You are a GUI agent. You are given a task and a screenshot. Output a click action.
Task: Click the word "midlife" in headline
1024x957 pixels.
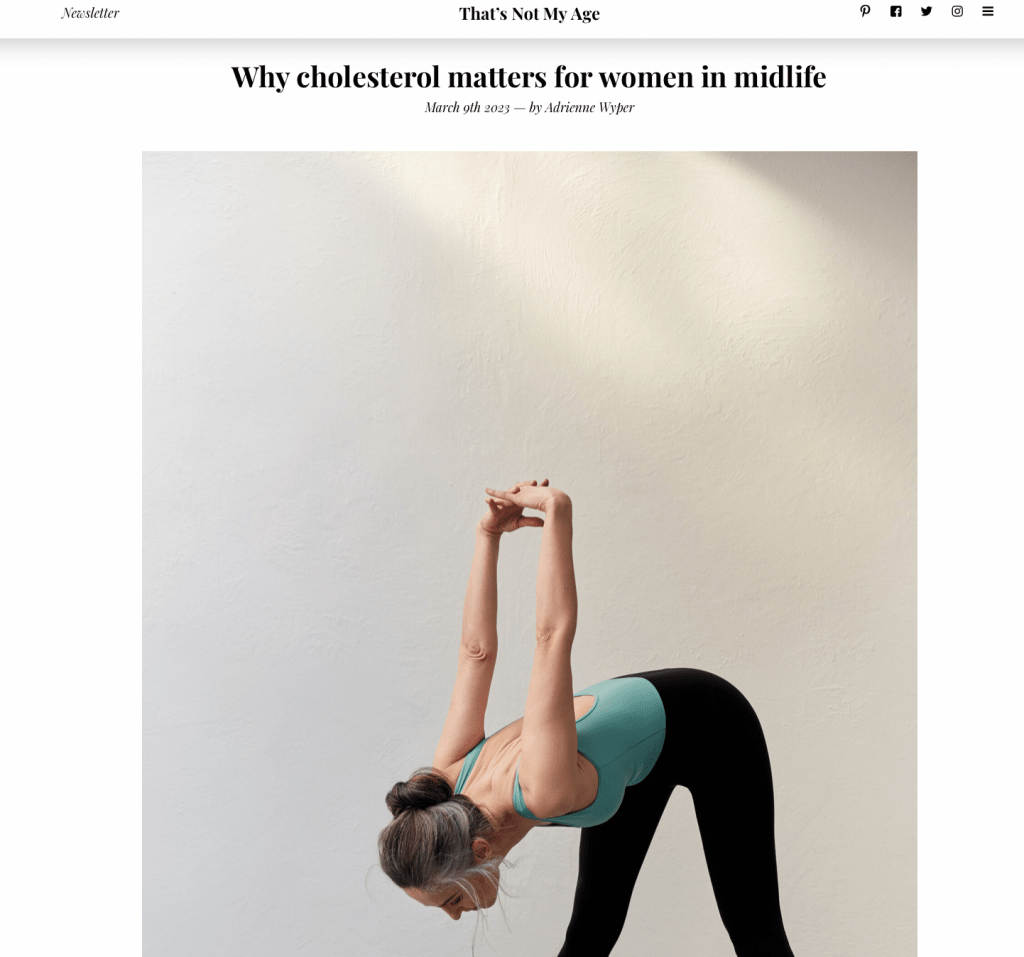tap(780, 77)
